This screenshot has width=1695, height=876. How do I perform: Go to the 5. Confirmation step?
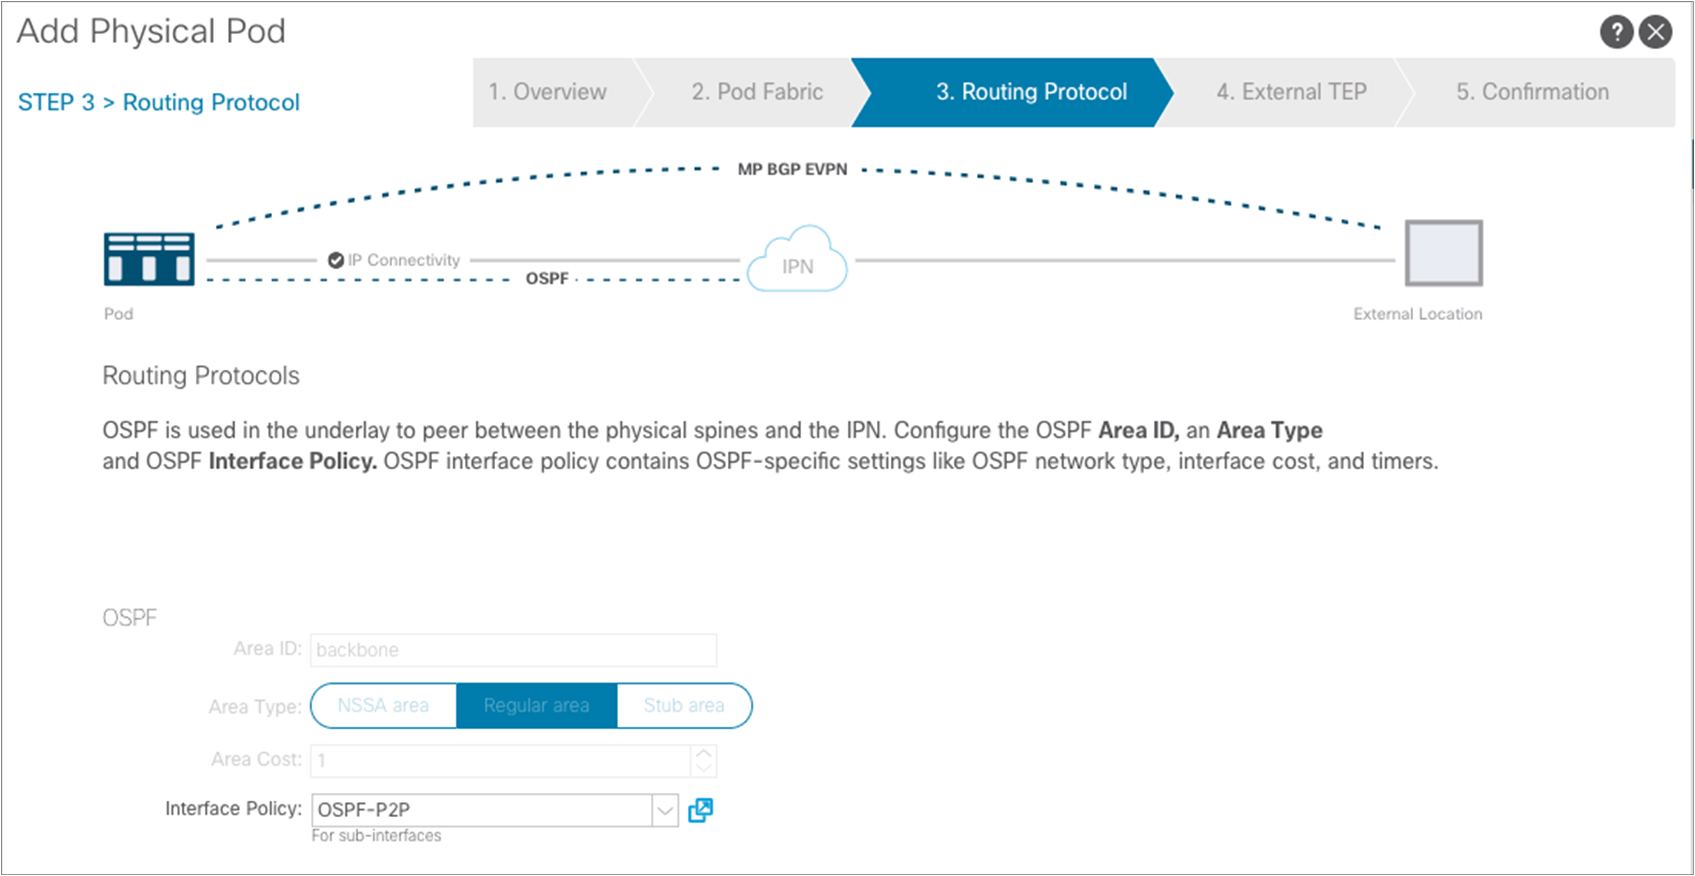click(x=1533, y=92)
